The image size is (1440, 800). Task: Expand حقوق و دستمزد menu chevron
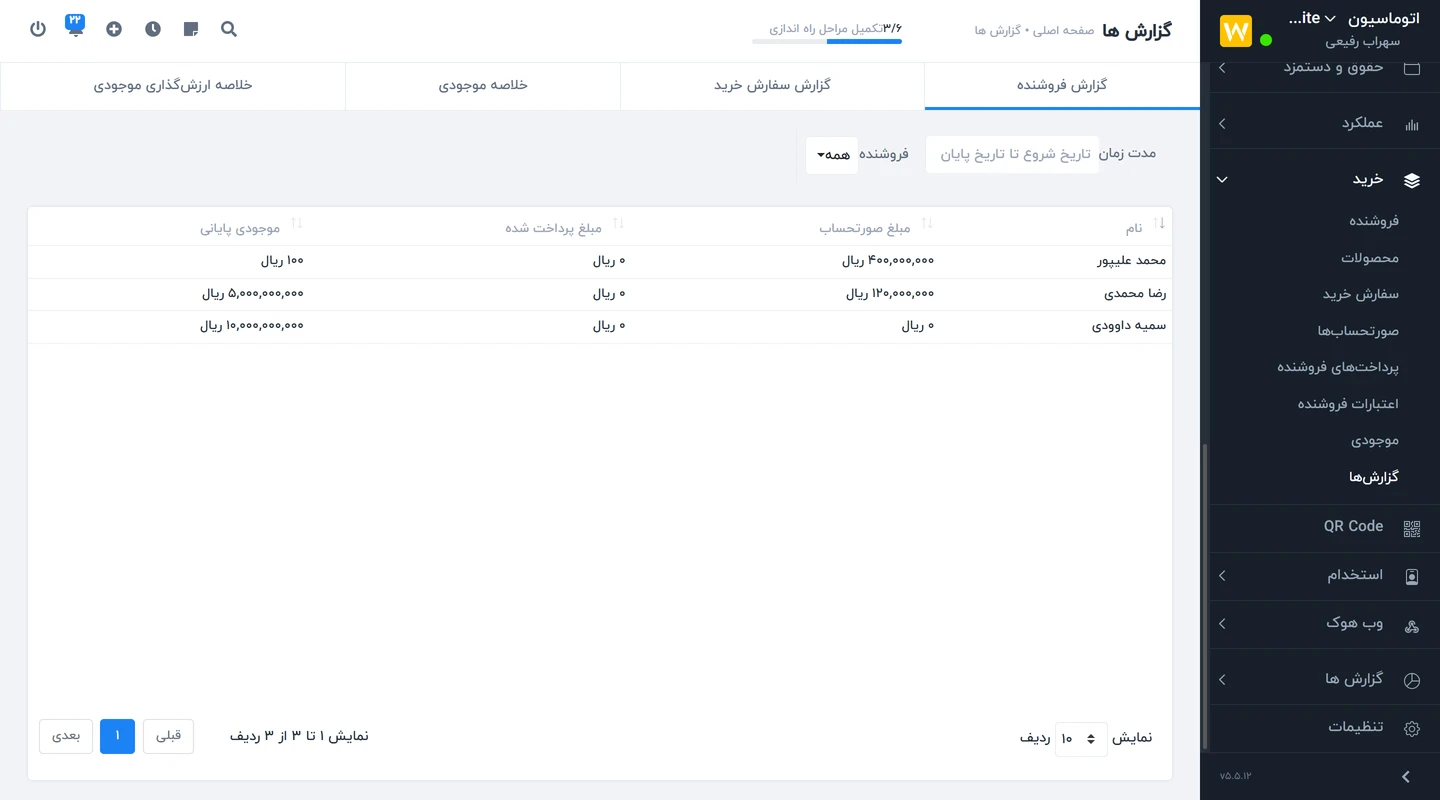pyautogui.click(x=1222, y=68)
